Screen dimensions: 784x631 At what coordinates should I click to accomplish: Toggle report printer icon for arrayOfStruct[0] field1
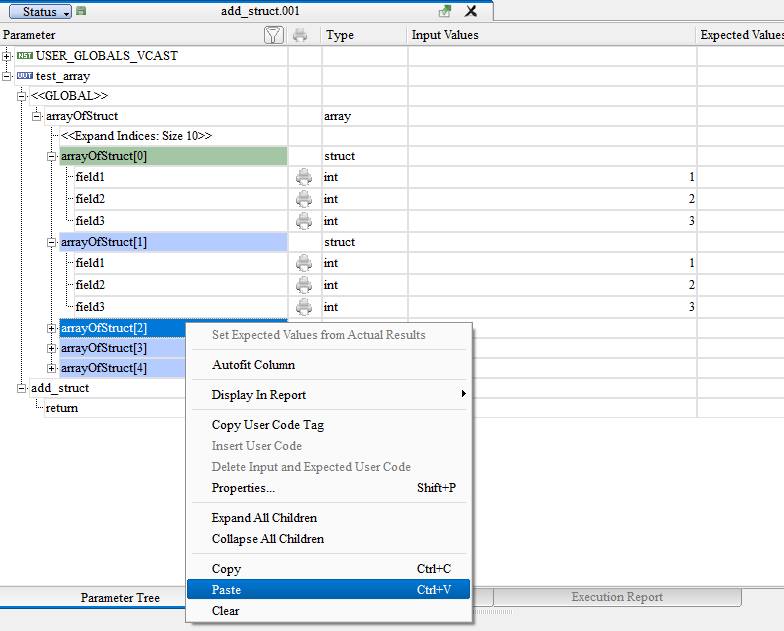click(x=304, y=177)
